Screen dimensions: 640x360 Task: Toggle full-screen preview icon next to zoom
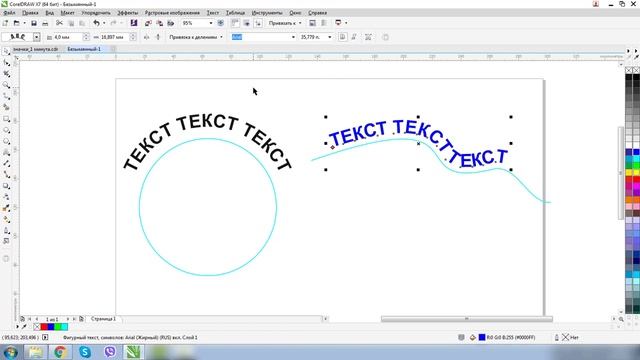tap(220, 23)
